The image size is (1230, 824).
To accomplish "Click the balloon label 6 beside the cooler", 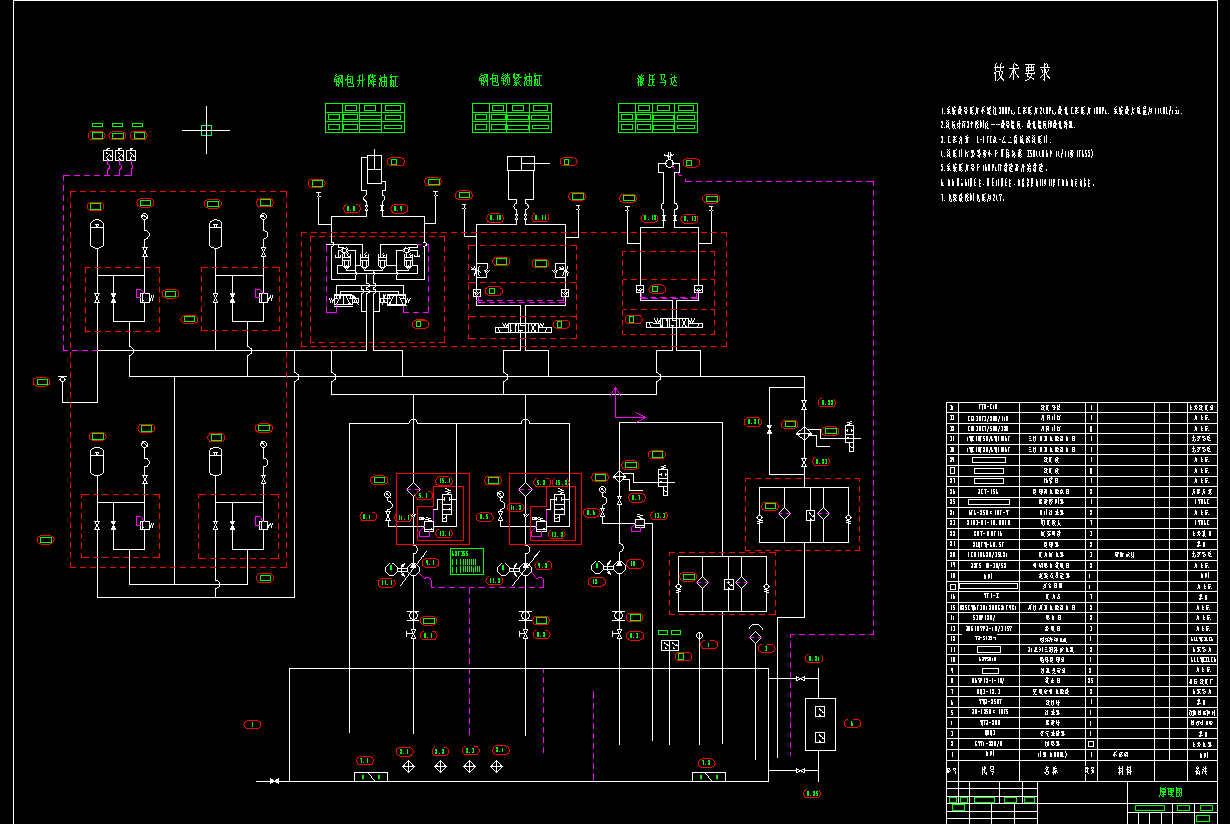I will point(852,723).
